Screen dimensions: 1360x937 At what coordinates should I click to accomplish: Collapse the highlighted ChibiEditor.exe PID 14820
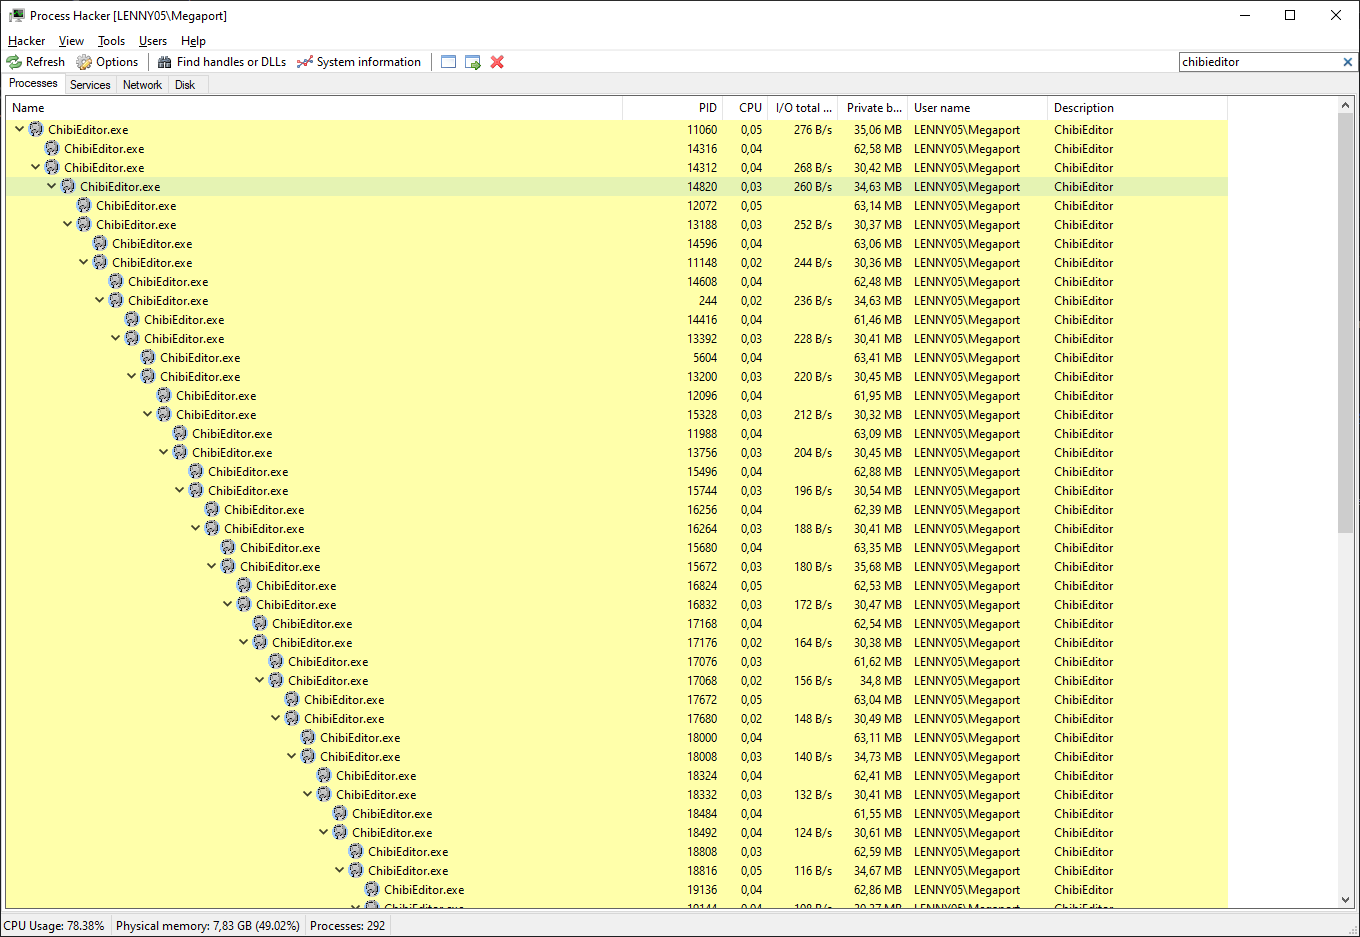[50, 186]
